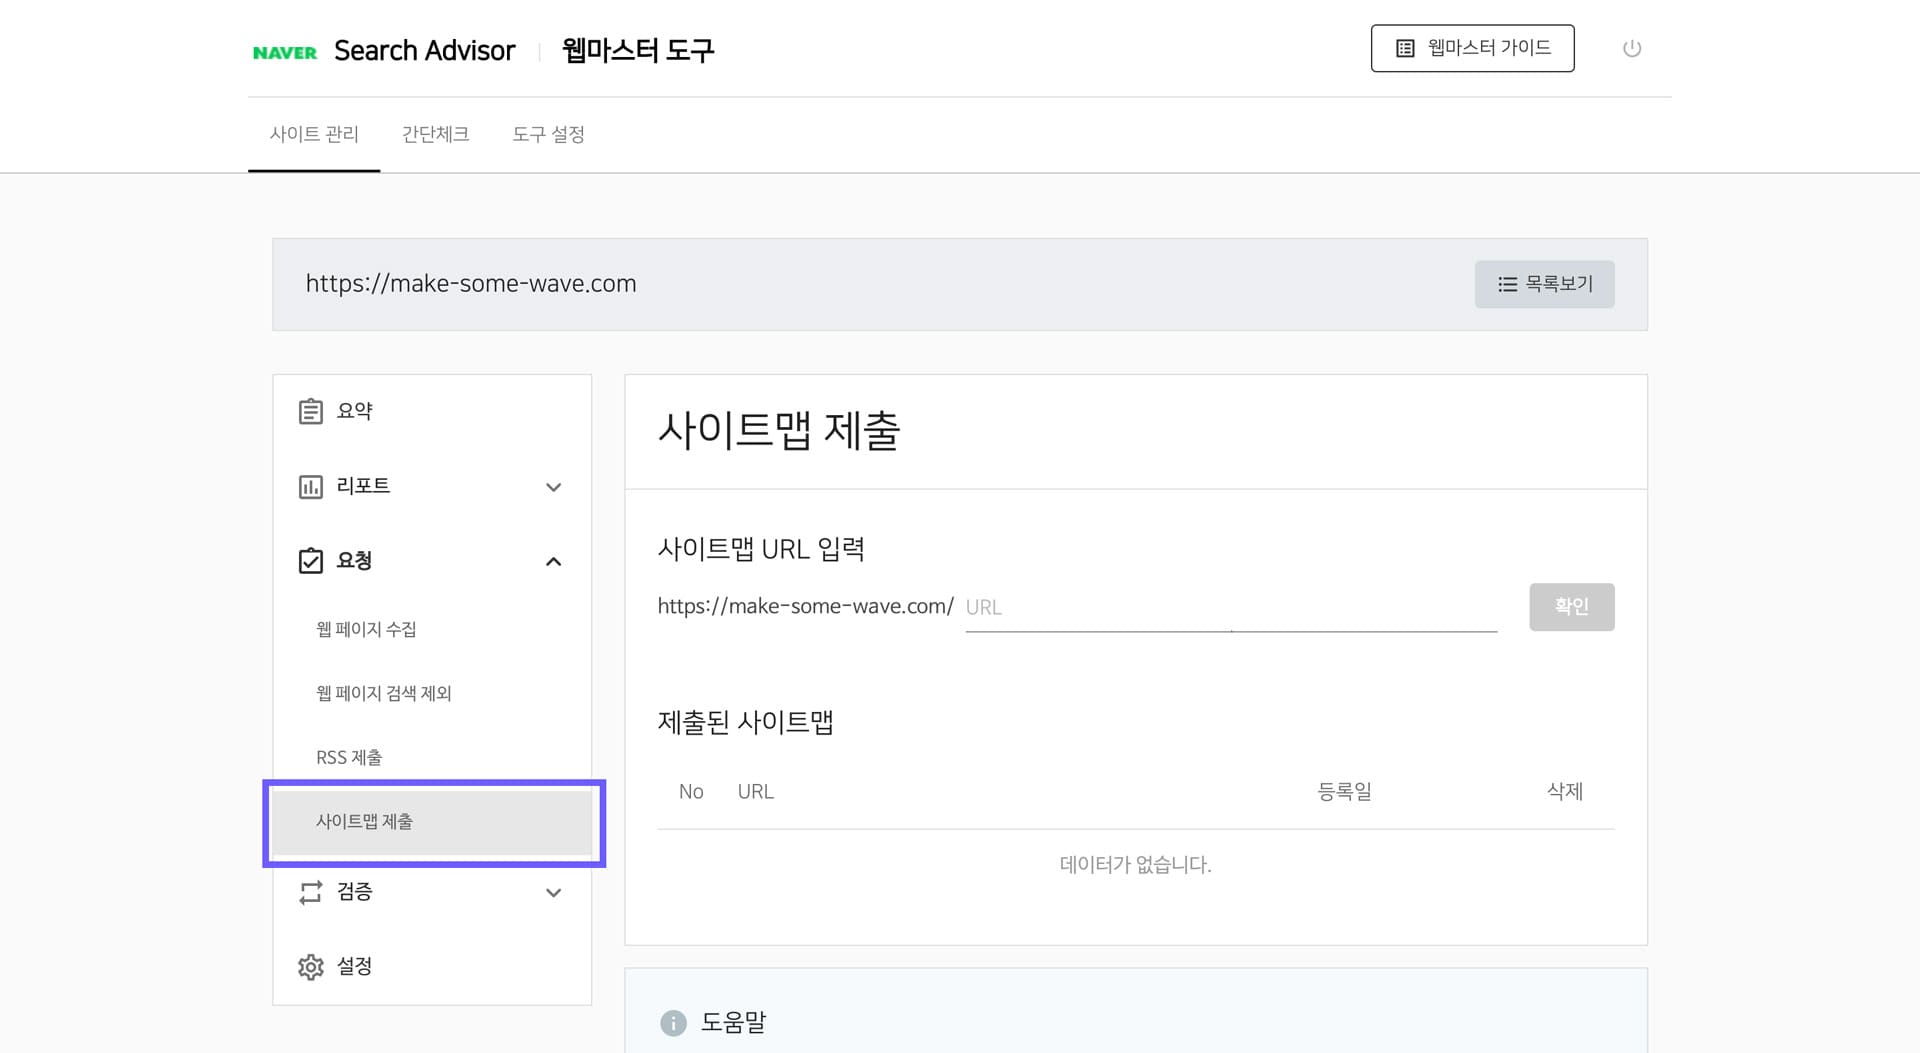Click the 리포트 bar chart icon
The width and height of the screenshot is (1920, 1053).
(310, 487)
